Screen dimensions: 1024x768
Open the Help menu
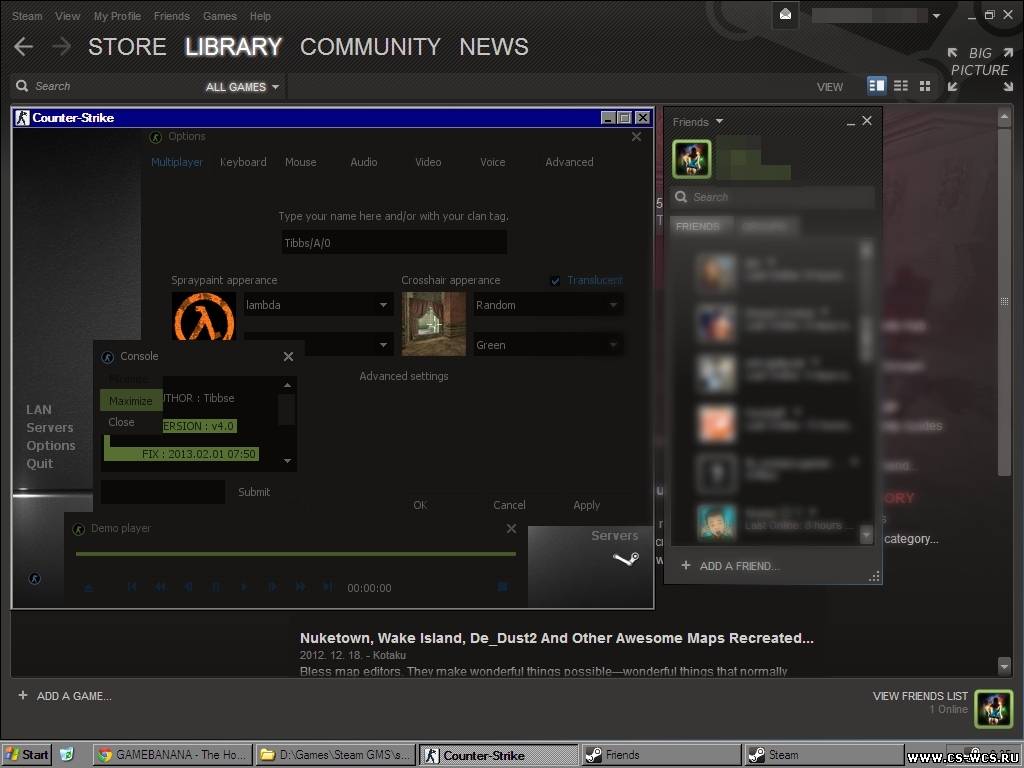point(260,16)
